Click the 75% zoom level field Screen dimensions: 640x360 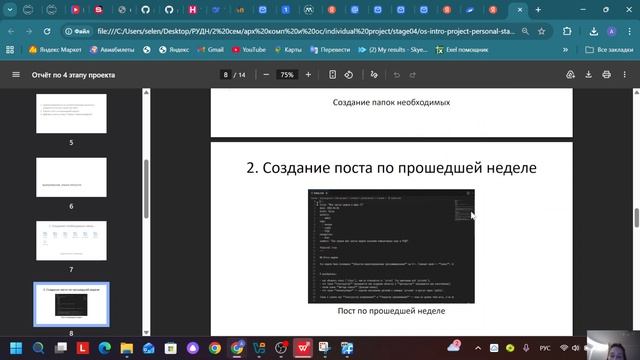[x=287, y=75]
